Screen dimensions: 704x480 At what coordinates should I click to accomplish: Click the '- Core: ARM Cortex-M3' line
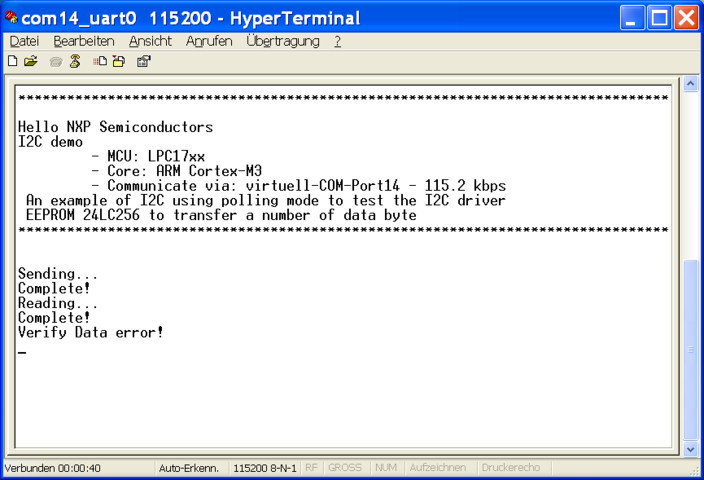(176, 171)
